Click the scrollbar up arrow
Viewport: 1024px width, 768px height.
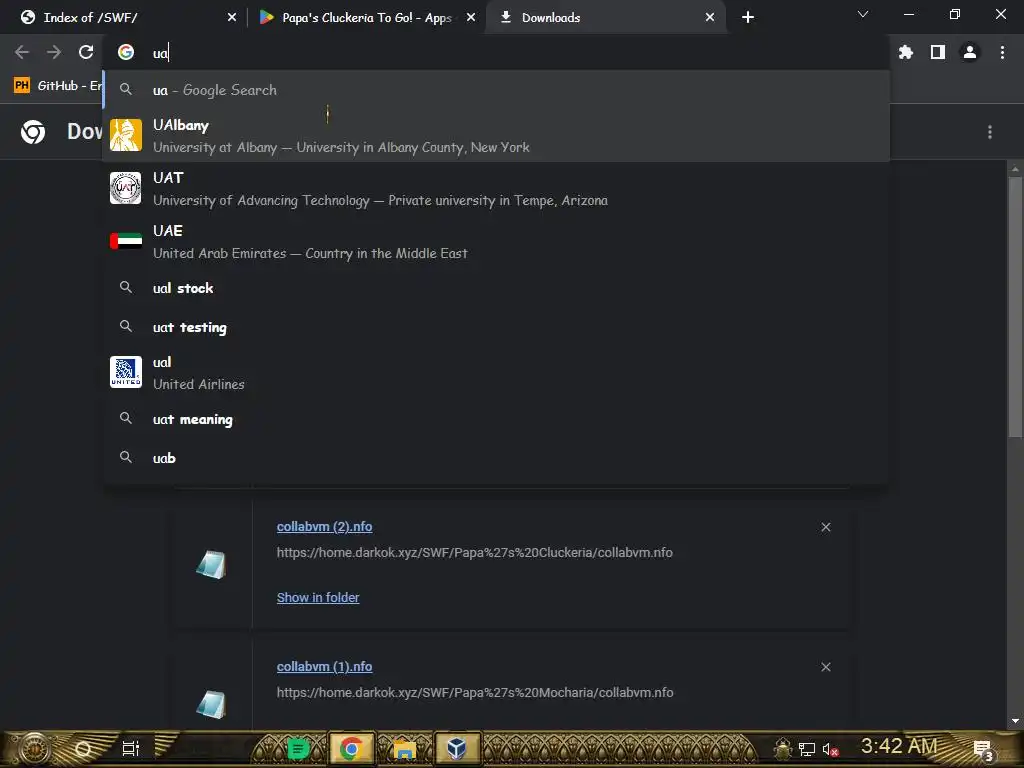(x=1015, y=168)
